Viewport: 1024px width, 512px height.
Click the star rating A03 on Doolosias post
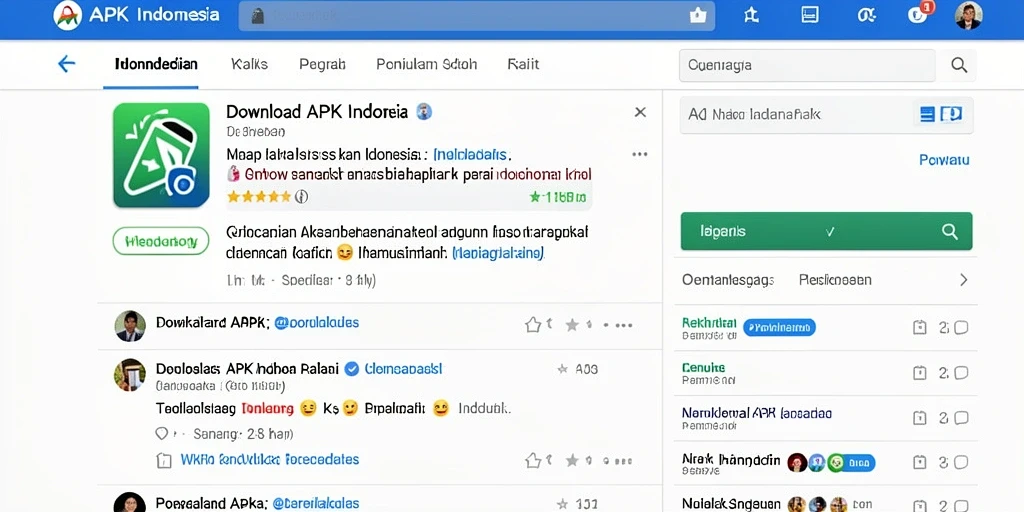coord(577,369)
